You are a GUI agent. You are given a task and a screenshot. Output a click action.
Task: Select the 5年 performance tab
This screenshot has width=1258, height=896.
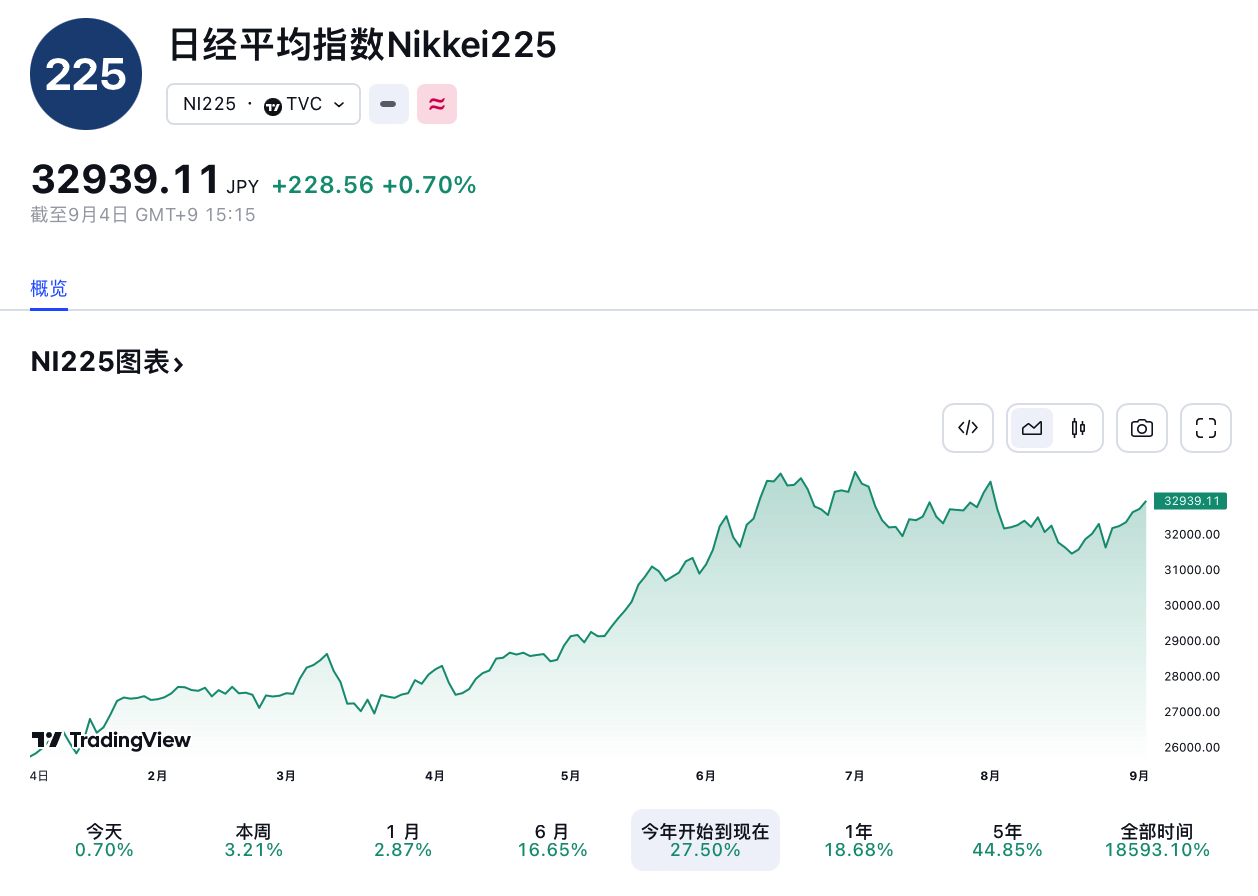[1007, 840]
